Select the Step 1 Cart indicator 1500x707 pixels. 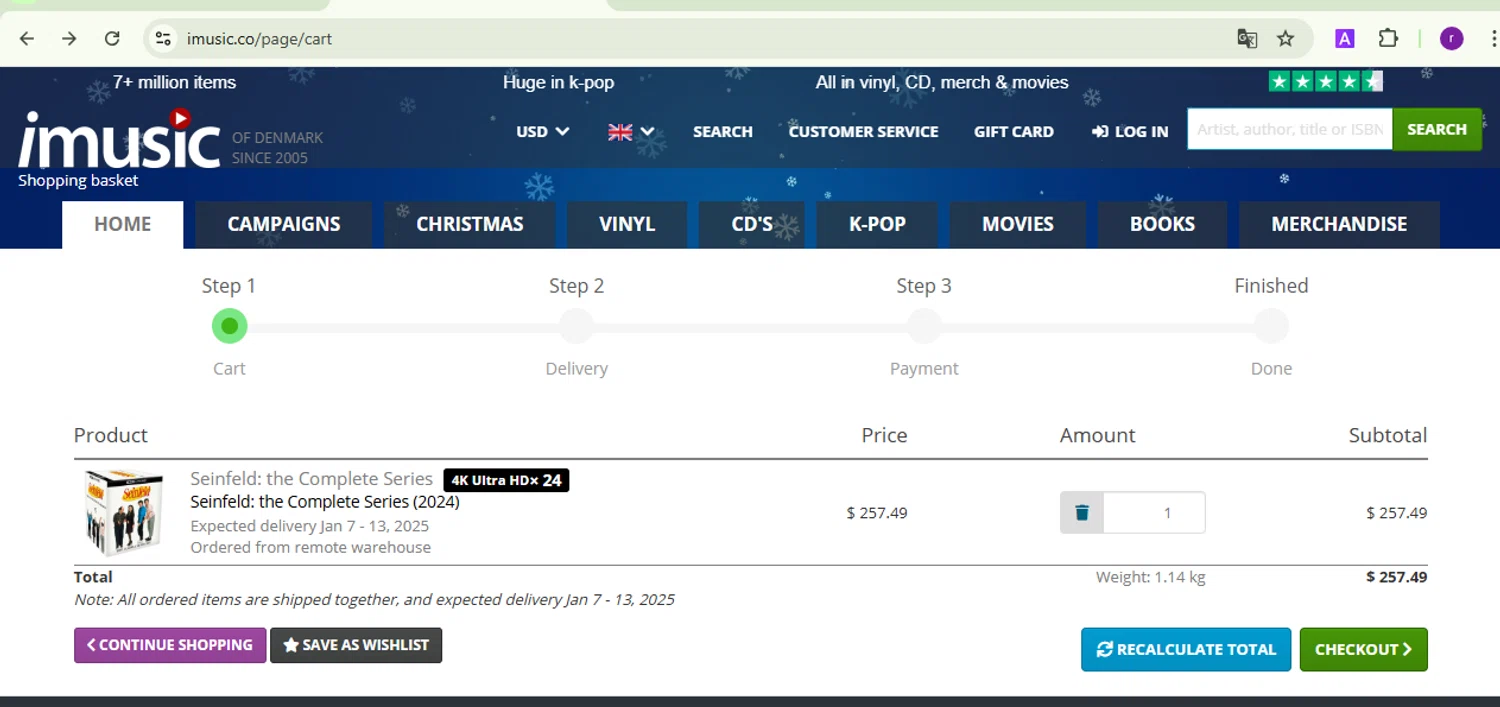coord(229,326)
